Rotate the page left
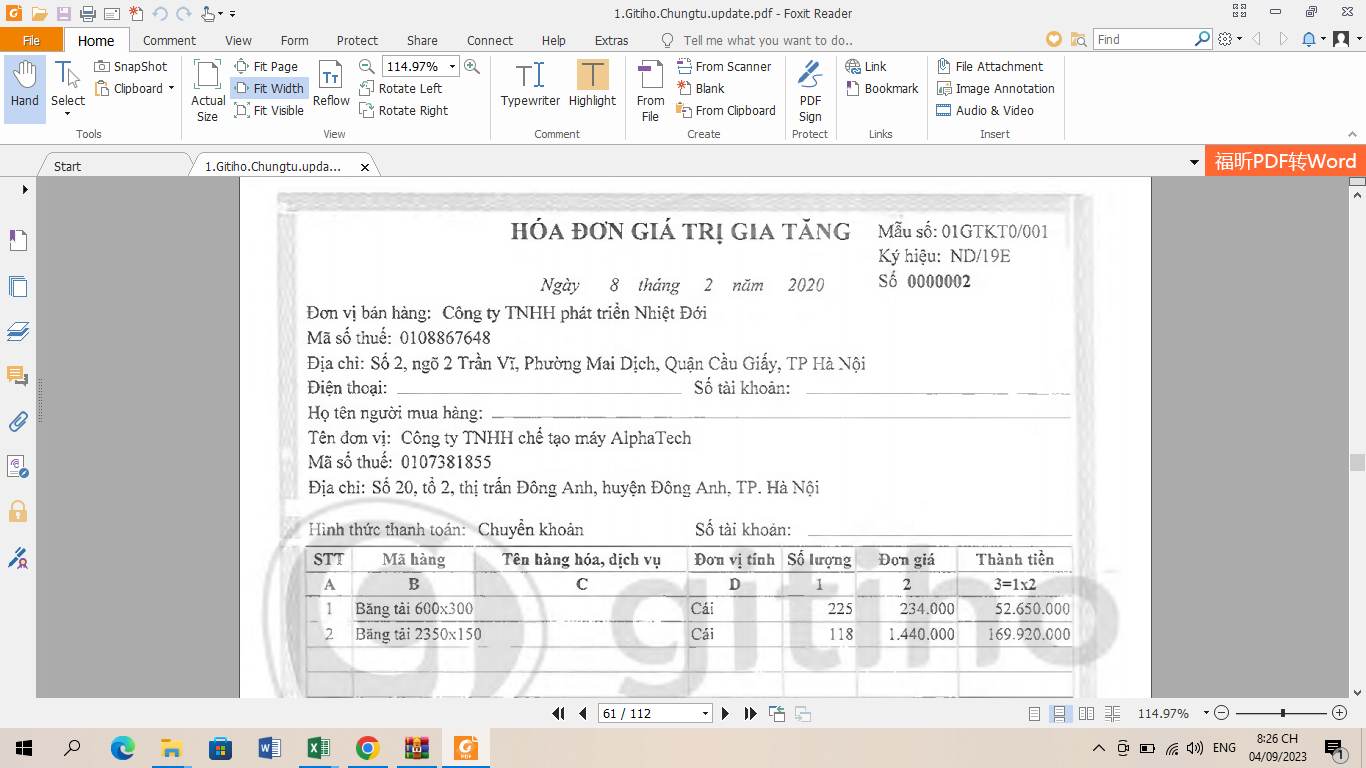 [401, 88]
